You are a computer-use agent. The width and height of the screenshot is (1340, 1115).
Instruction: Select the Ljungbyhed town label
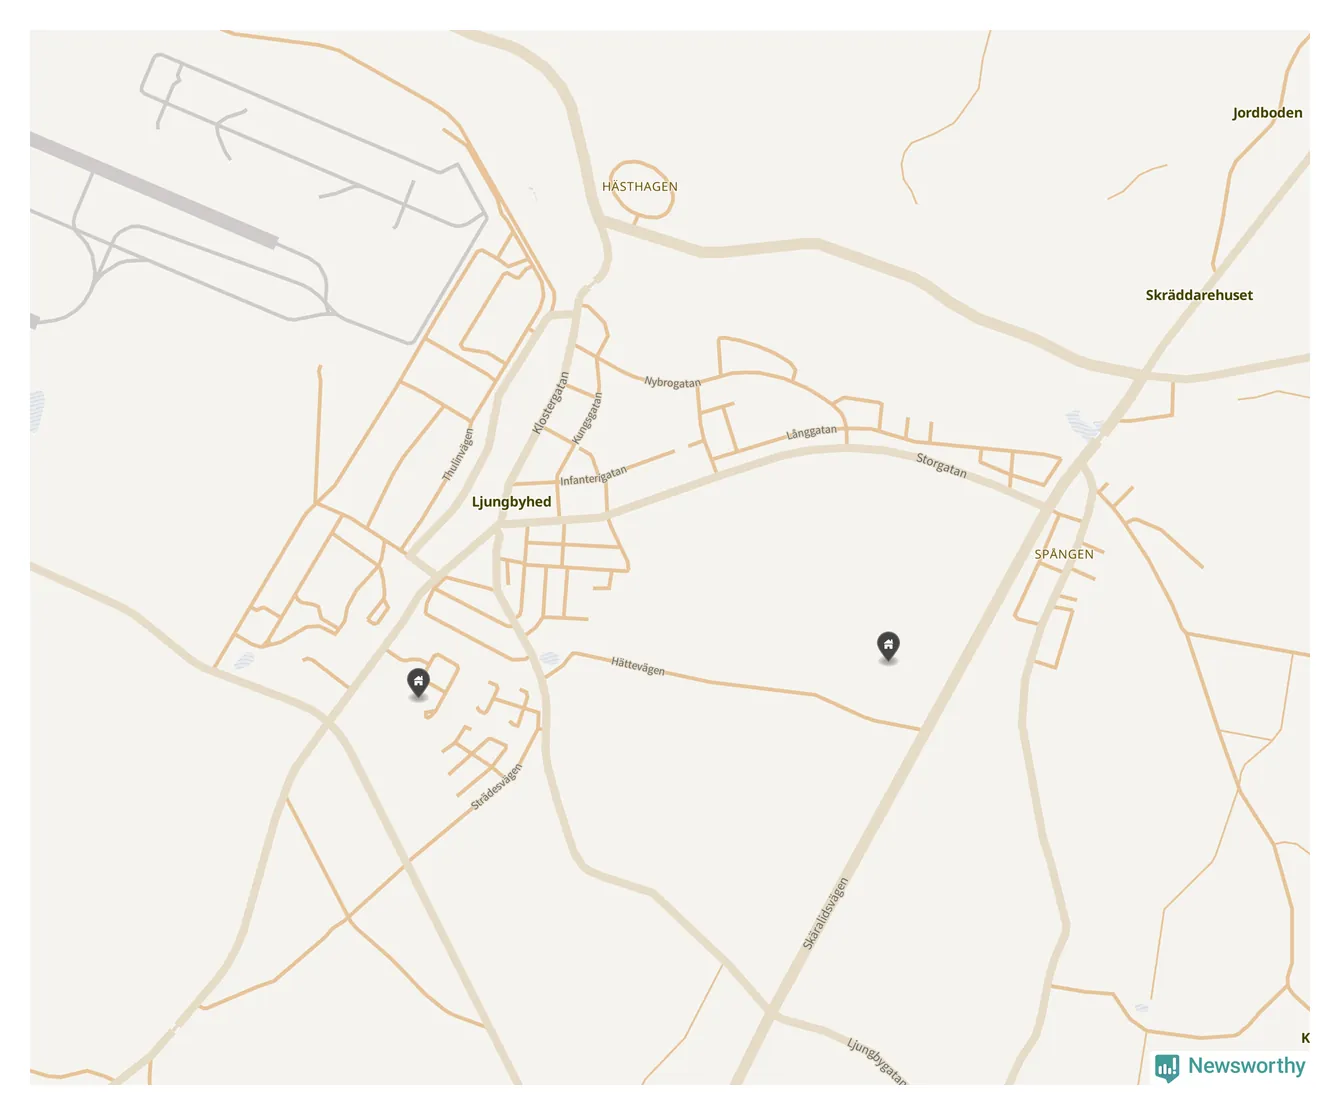click(511, 502)
